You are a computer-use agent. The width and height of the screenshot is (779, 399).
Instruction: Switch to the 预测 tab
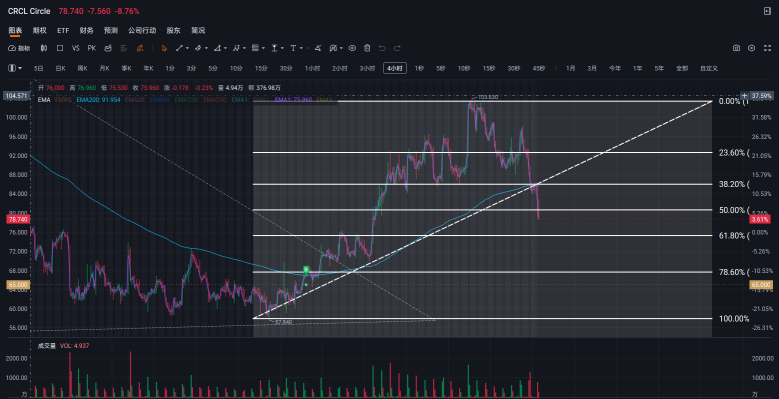pos(111,30)
